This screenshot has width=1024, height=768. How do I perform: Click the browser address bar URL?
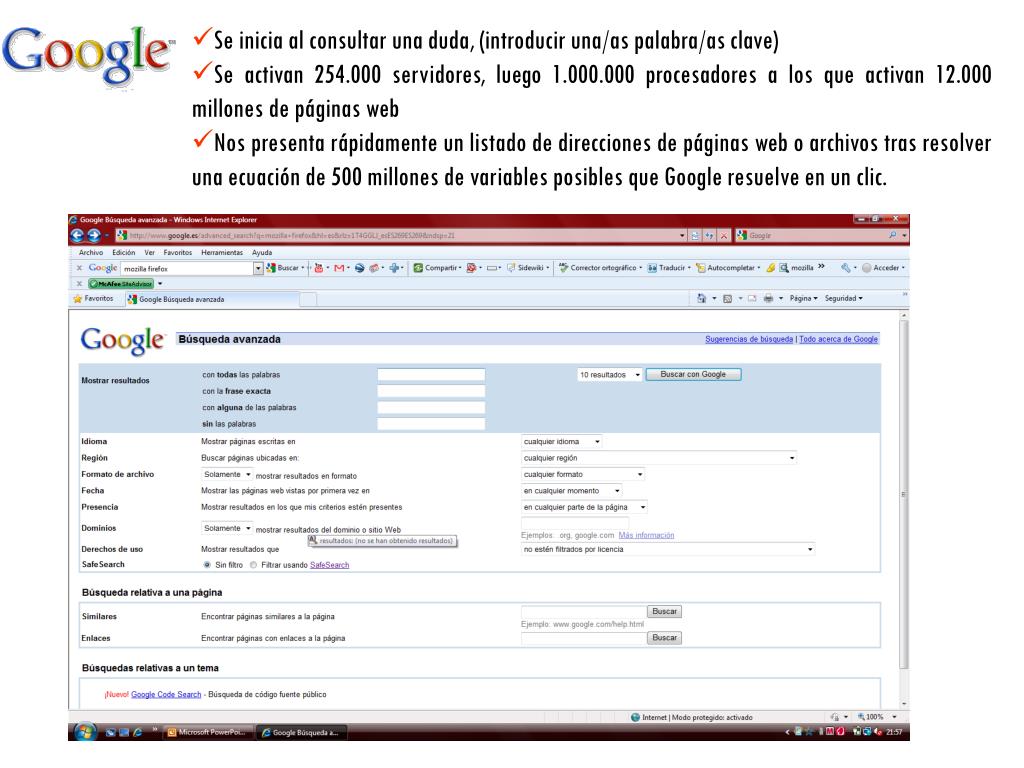pyautogui.click(x=398, y=236)
